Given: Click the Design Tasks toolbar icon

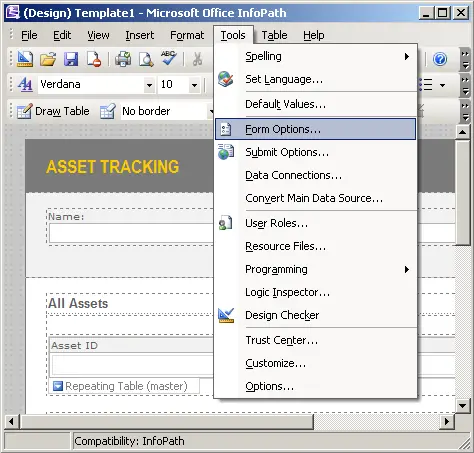Looking at the screenshot, I should 25,59.
